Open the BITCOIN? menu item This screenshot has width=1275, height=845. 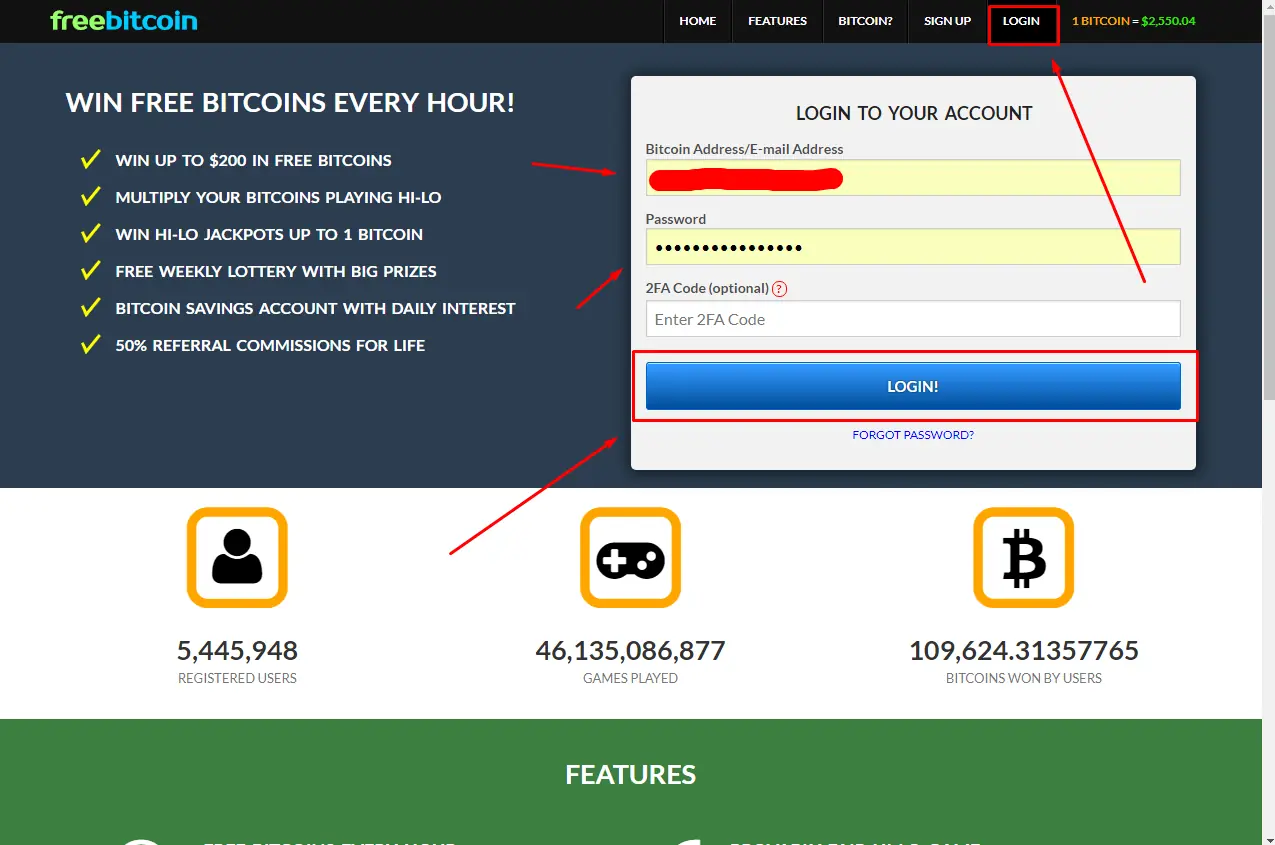tap(865, 21)
